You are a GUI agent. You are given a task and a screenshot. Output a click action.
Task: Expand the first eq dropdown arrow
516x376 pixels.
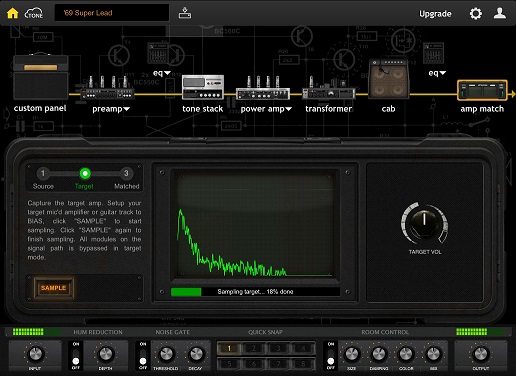167,73
